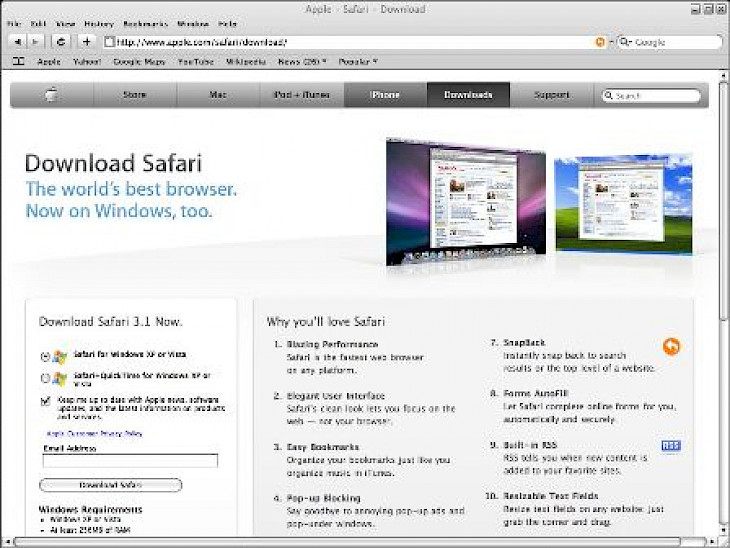Click the magnifier in Apple site search
This screenshot has height=548, width=730.
608,95
